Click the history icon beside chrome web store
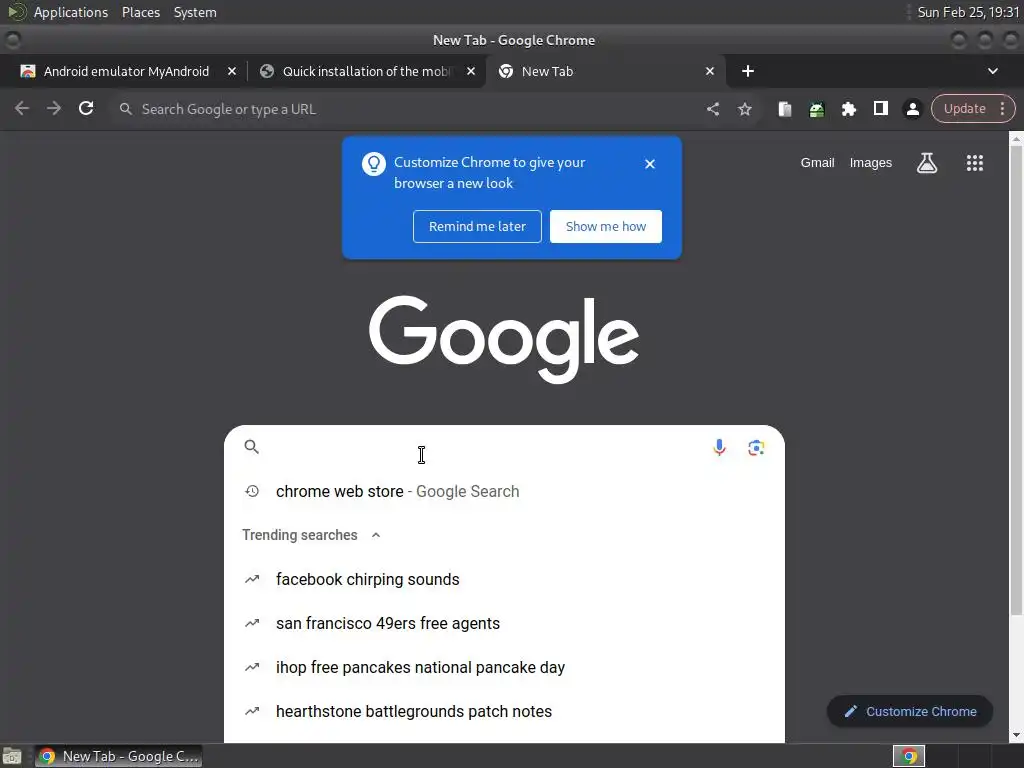Viewport: 1024px width, 768px height. 252,491
